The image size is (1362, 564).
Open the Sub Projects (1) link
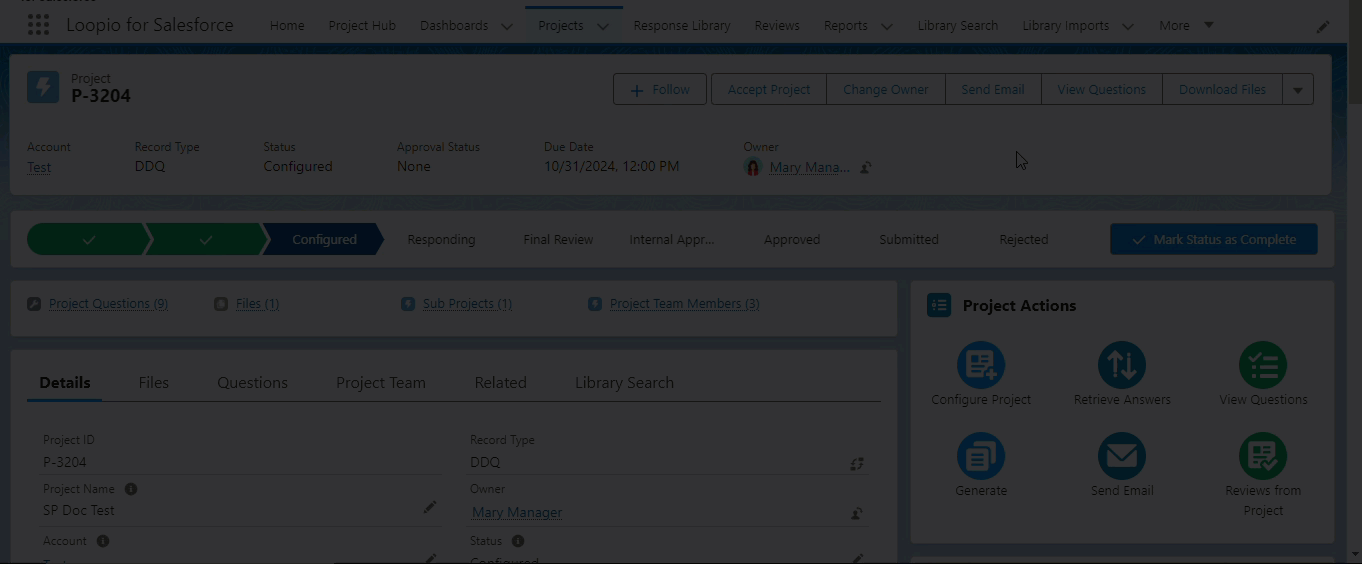point(467,304)
